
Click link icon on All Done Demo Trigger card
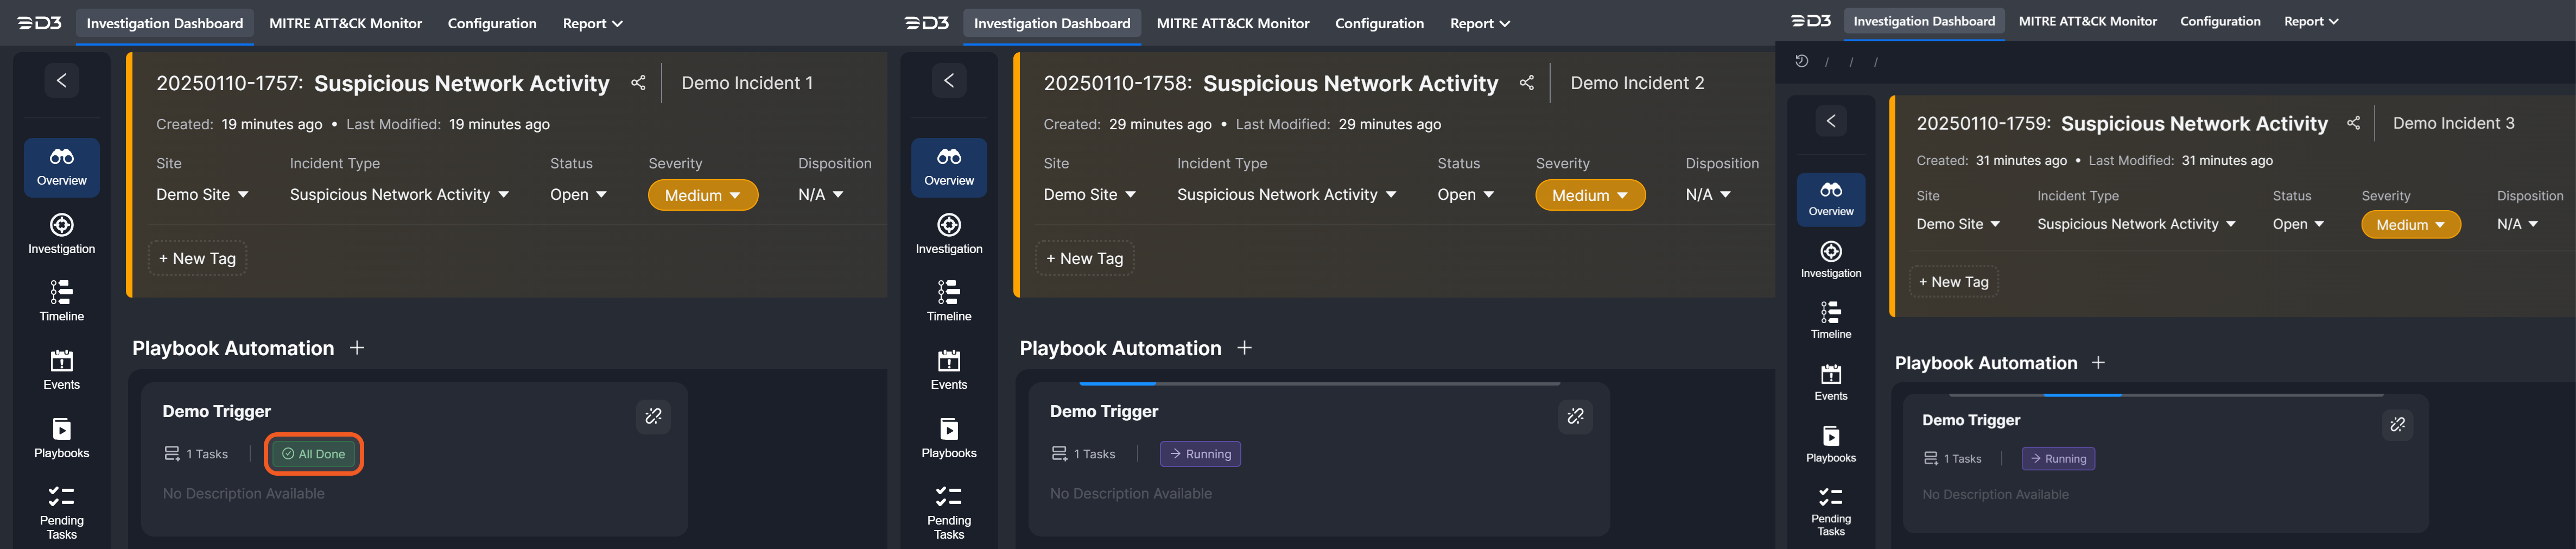[653, 416]
